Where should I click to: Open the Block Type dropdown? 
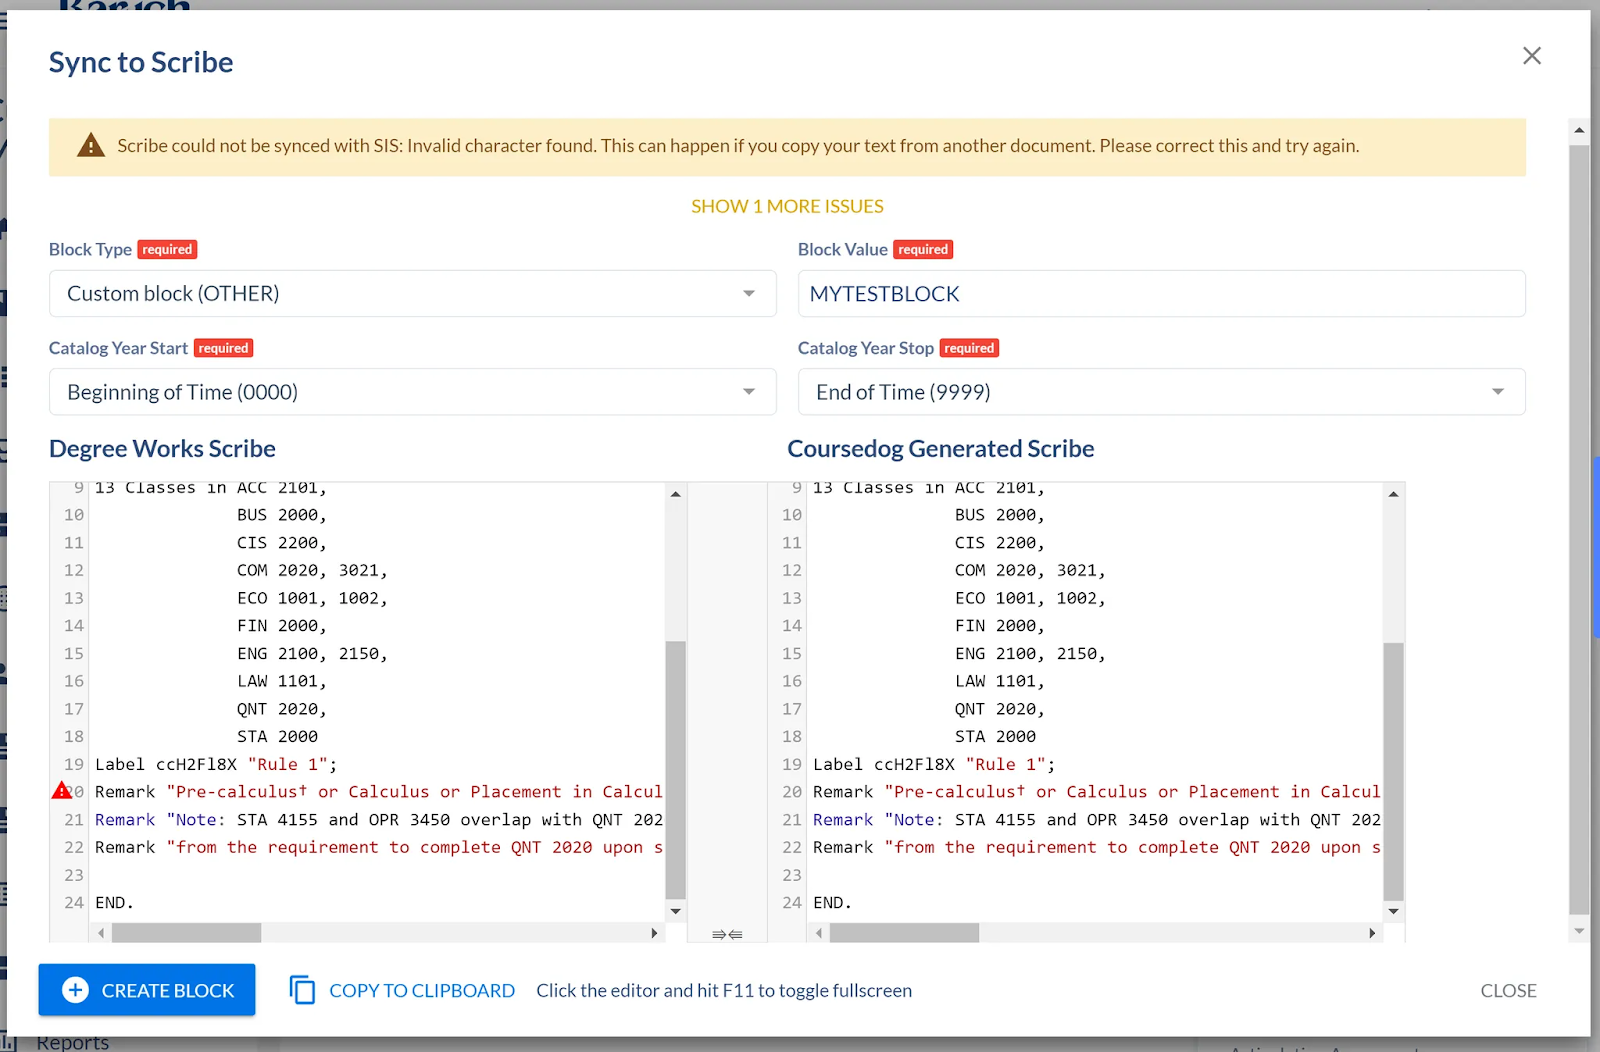coord(412,294)
